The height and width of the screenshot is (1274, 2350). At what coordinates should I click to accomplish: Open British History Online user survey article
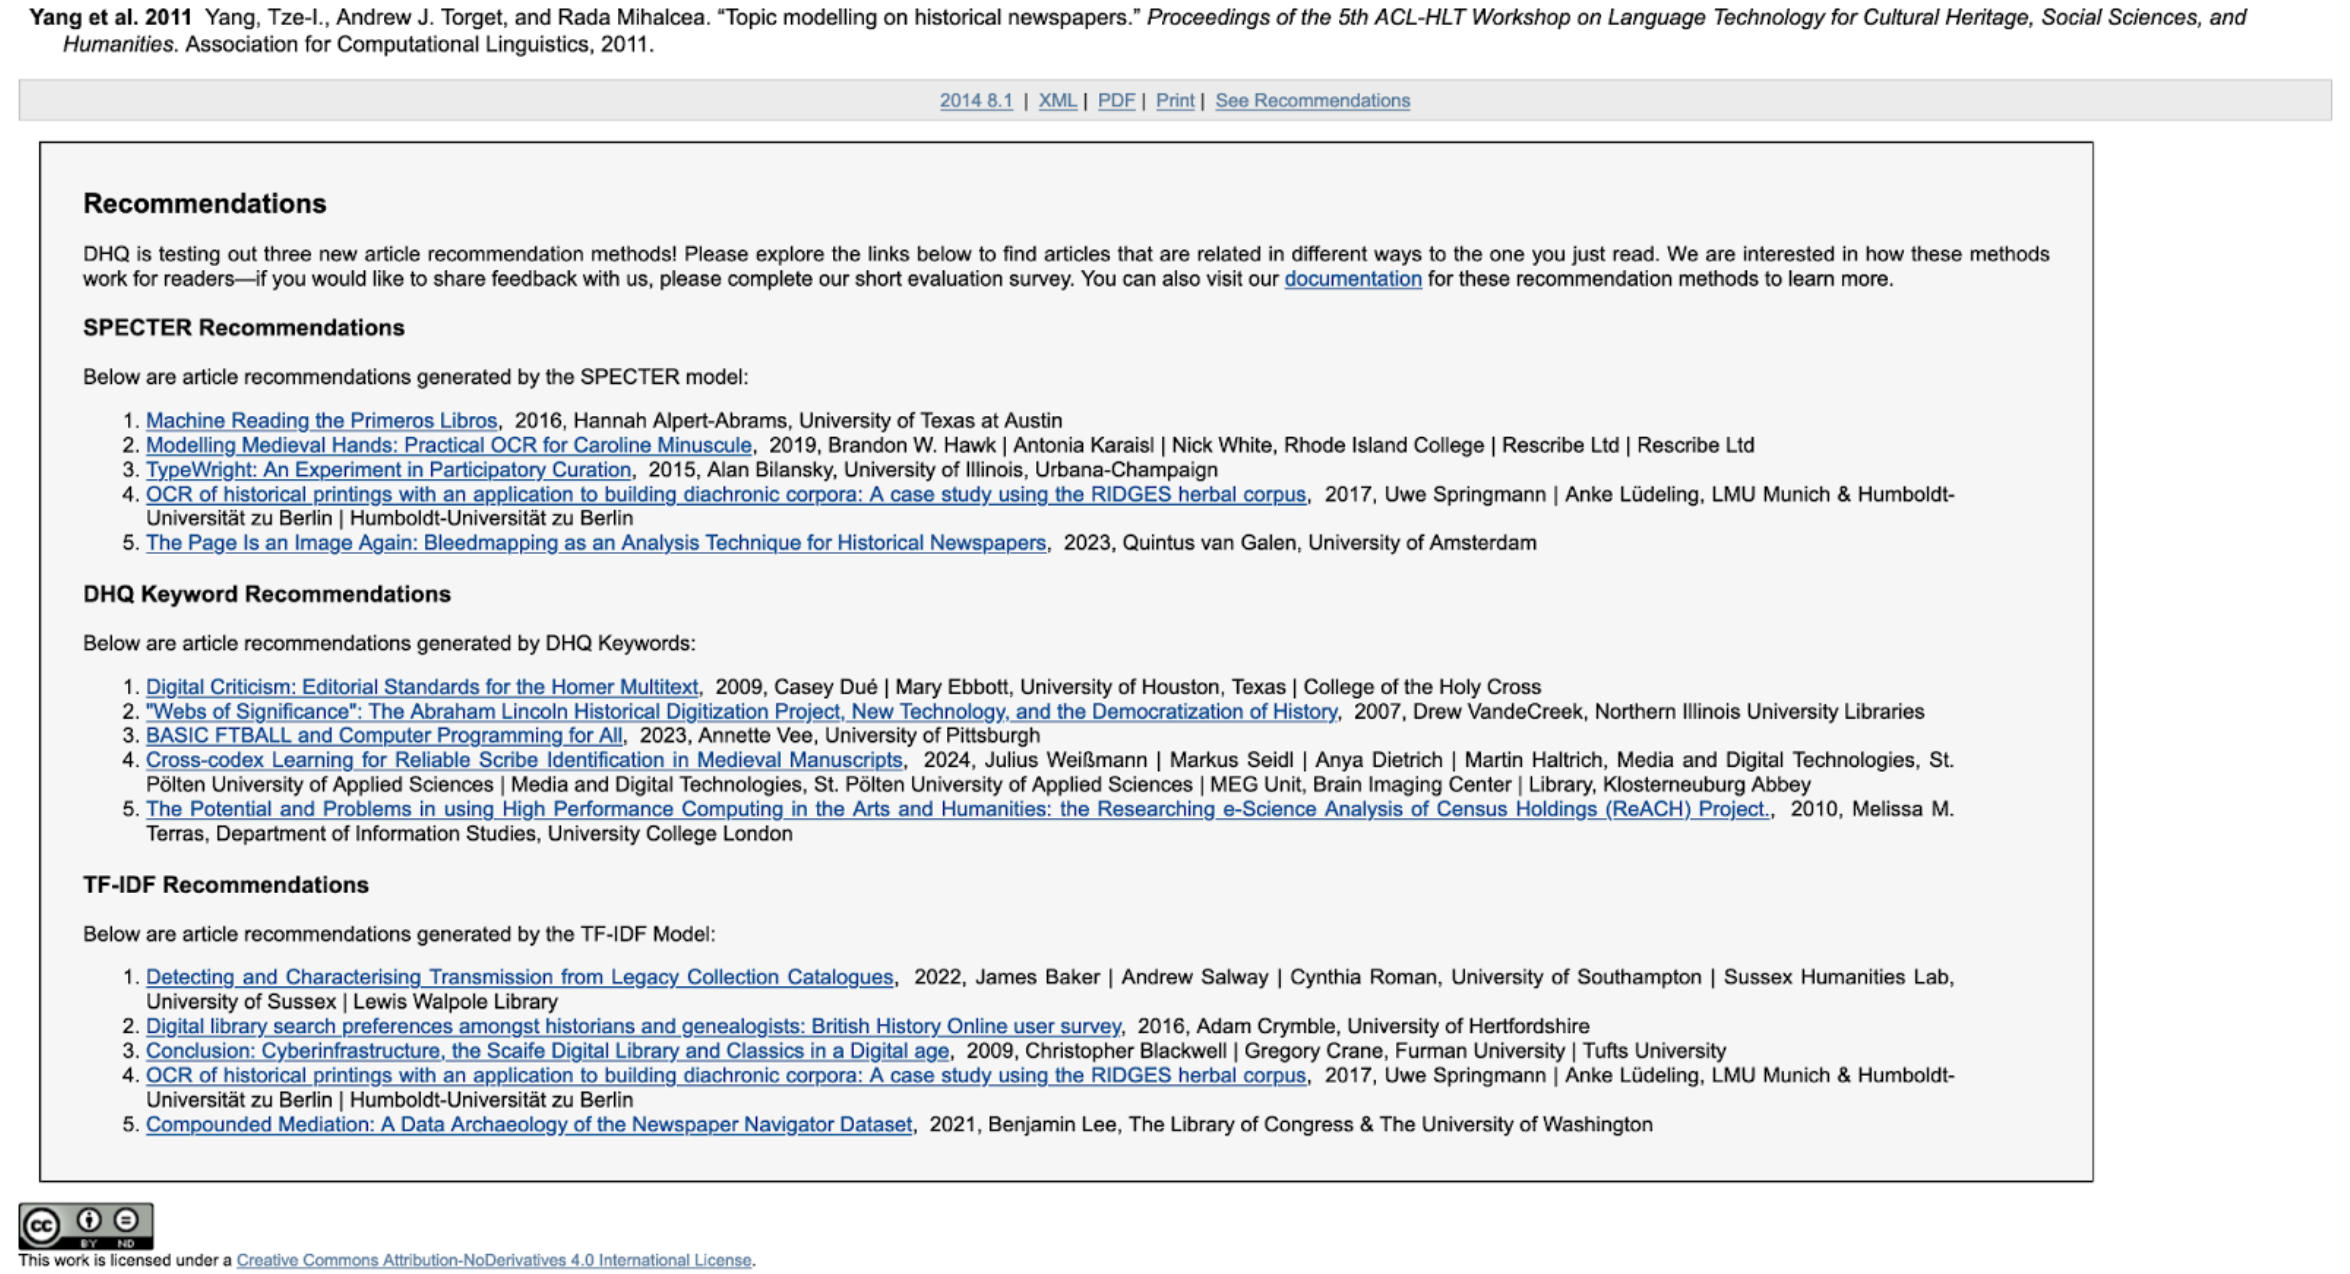(x=632, y=1026)
